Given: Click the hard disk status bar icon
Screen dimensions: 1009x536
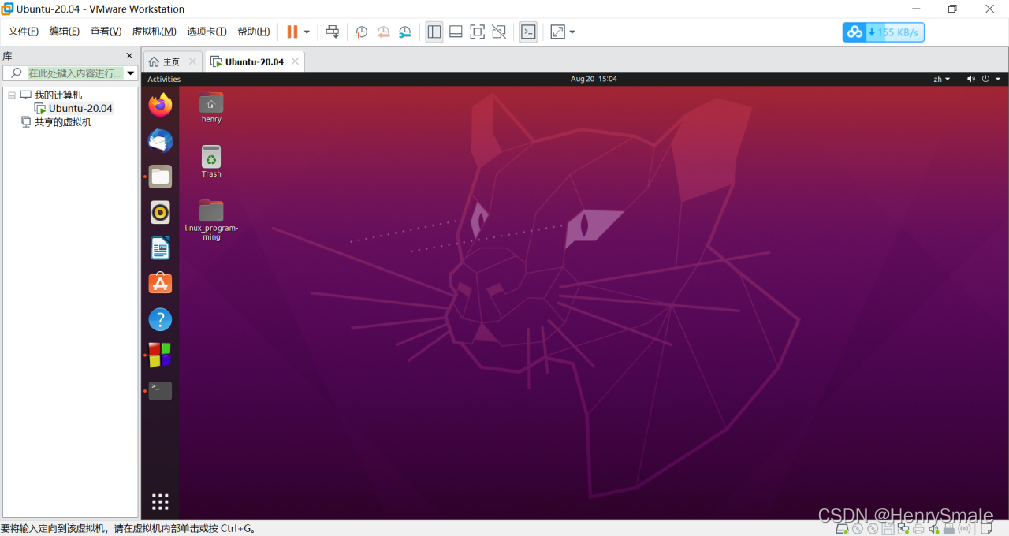Looking at the screenshot, I should [842, 529].
